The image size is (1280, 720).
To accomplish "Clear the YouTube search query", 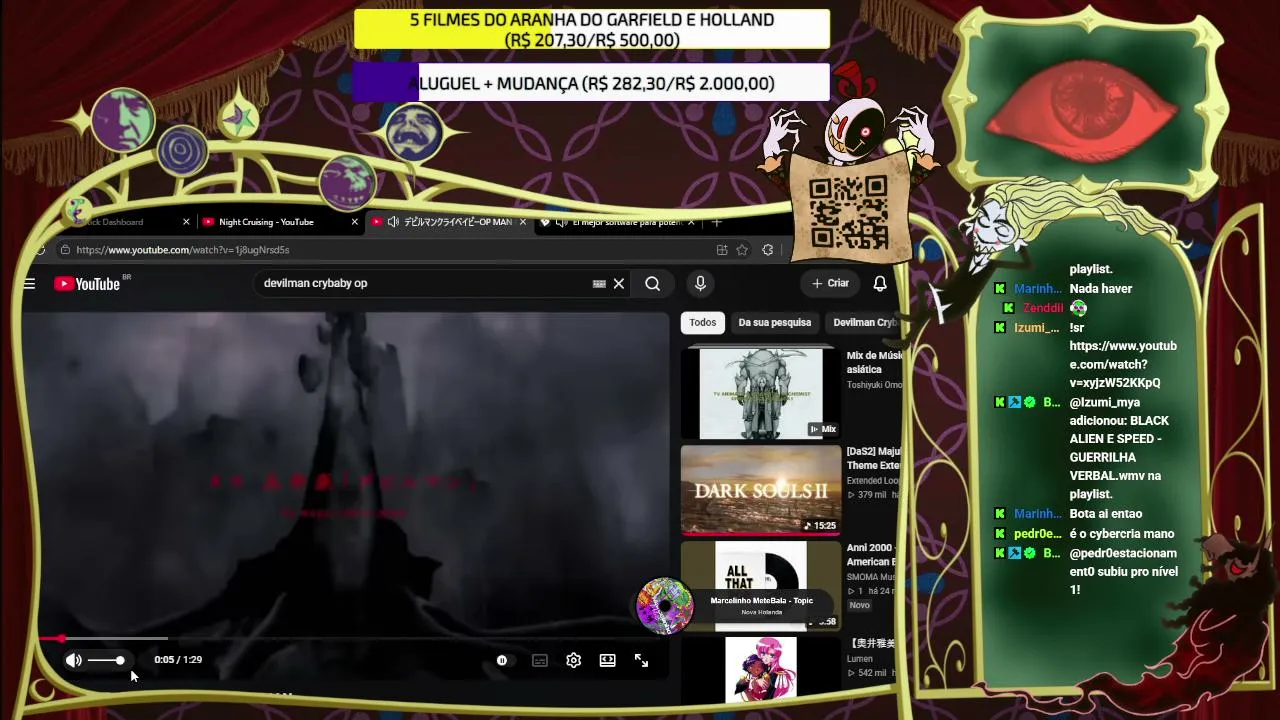I will pyautogui.click(x=619, y=284).
